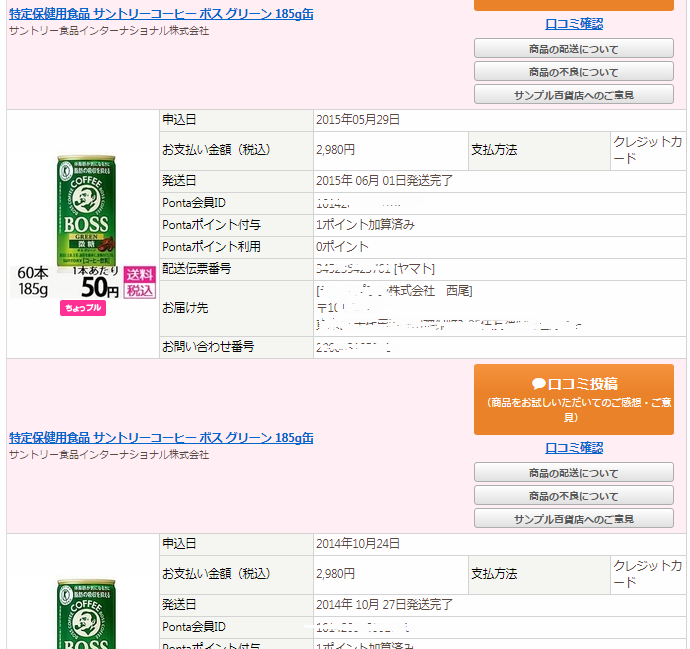Select the application date 2015年05月29日
This screenshot has height=649, width=690.
[357, 120]
